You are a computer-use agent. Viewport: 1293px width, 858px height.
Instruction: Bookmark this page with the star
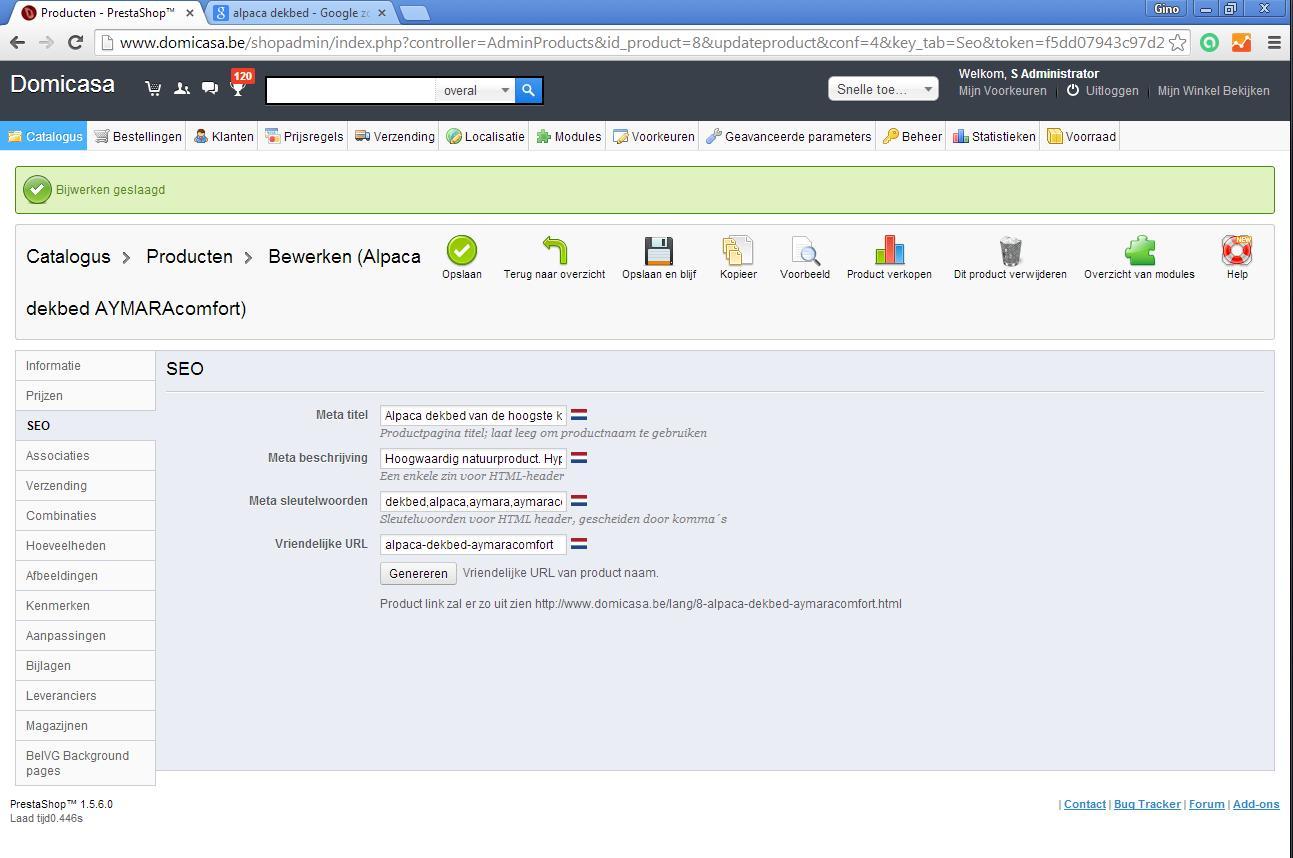(1178, 42)
